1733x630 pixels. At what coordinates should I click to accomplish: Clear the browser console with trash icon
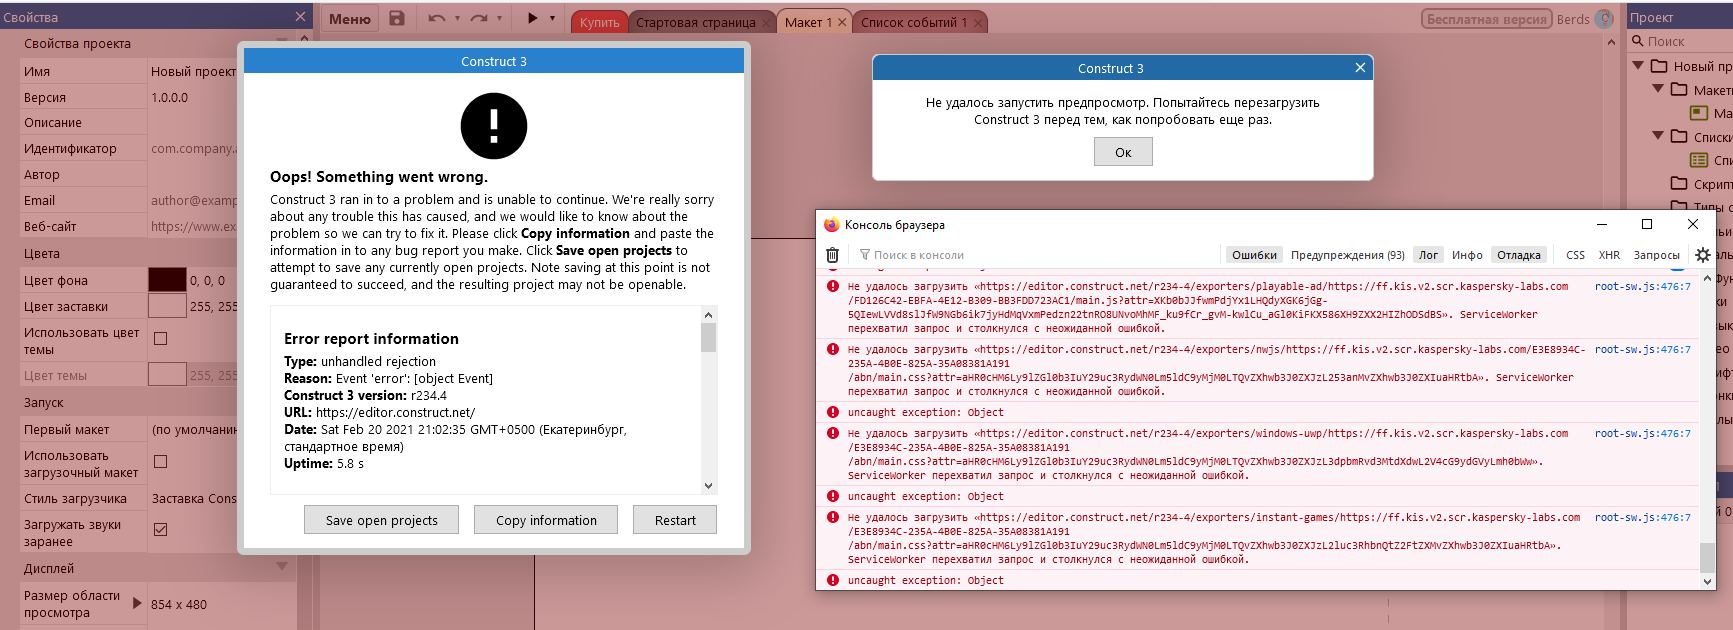[832, 255]
